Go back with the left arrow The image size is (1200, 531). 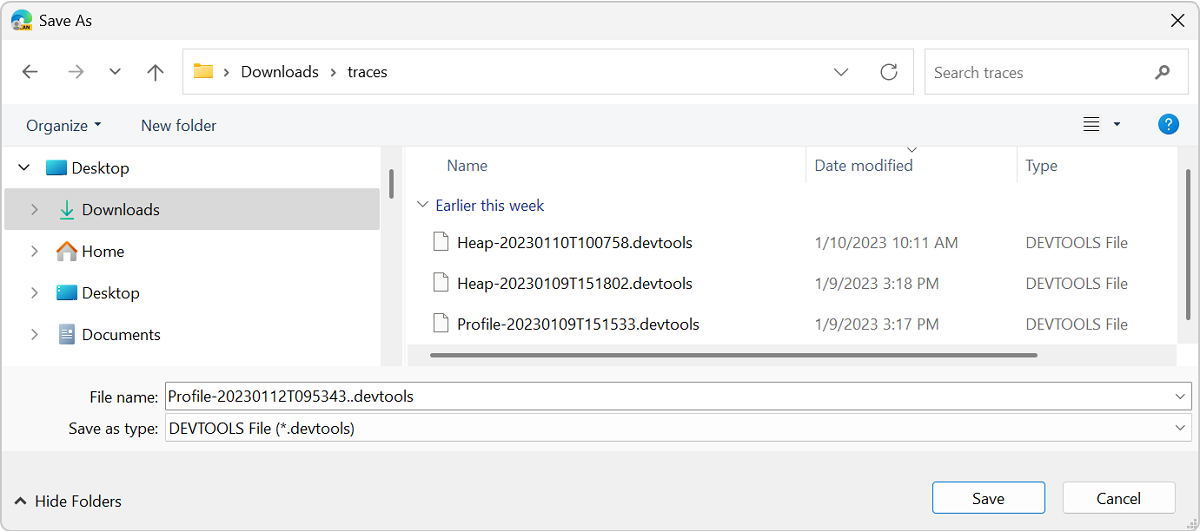point(30,72)
